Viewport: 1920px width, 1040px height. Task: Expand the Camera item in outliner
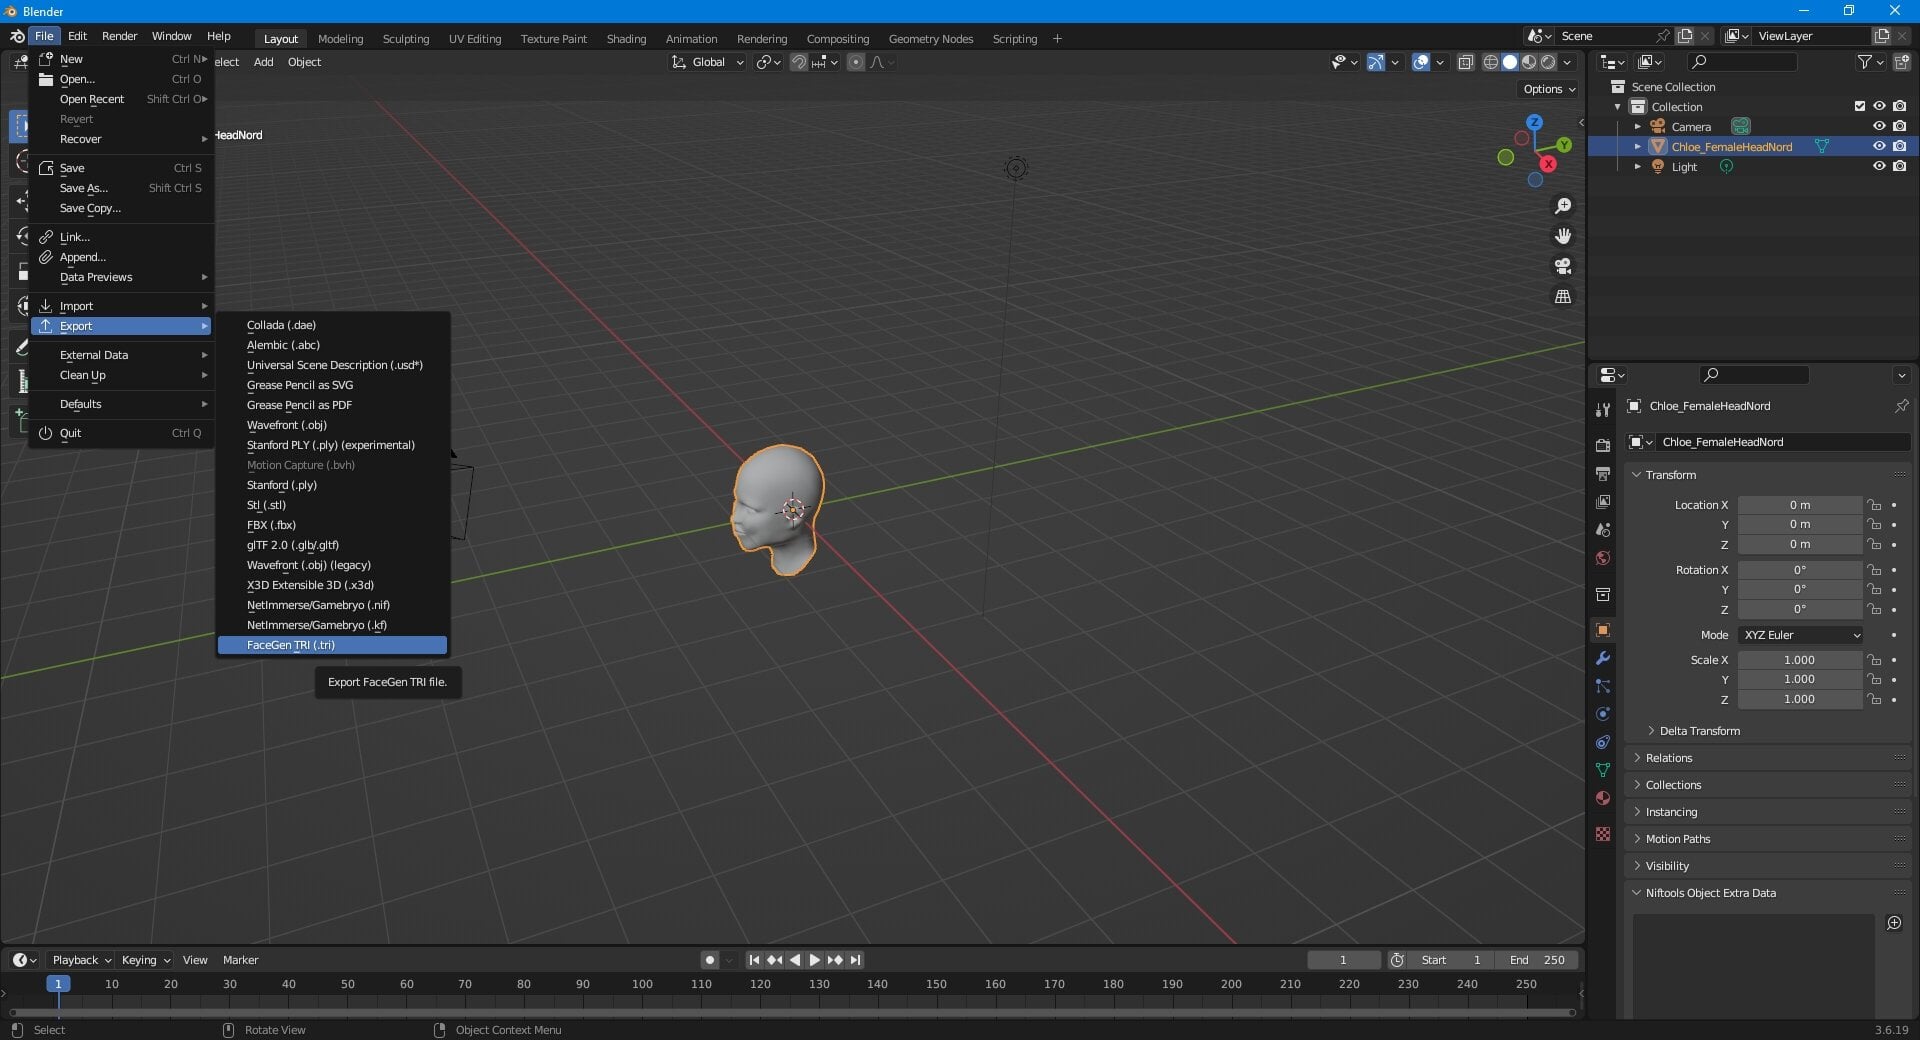(x=1637, y=126)
